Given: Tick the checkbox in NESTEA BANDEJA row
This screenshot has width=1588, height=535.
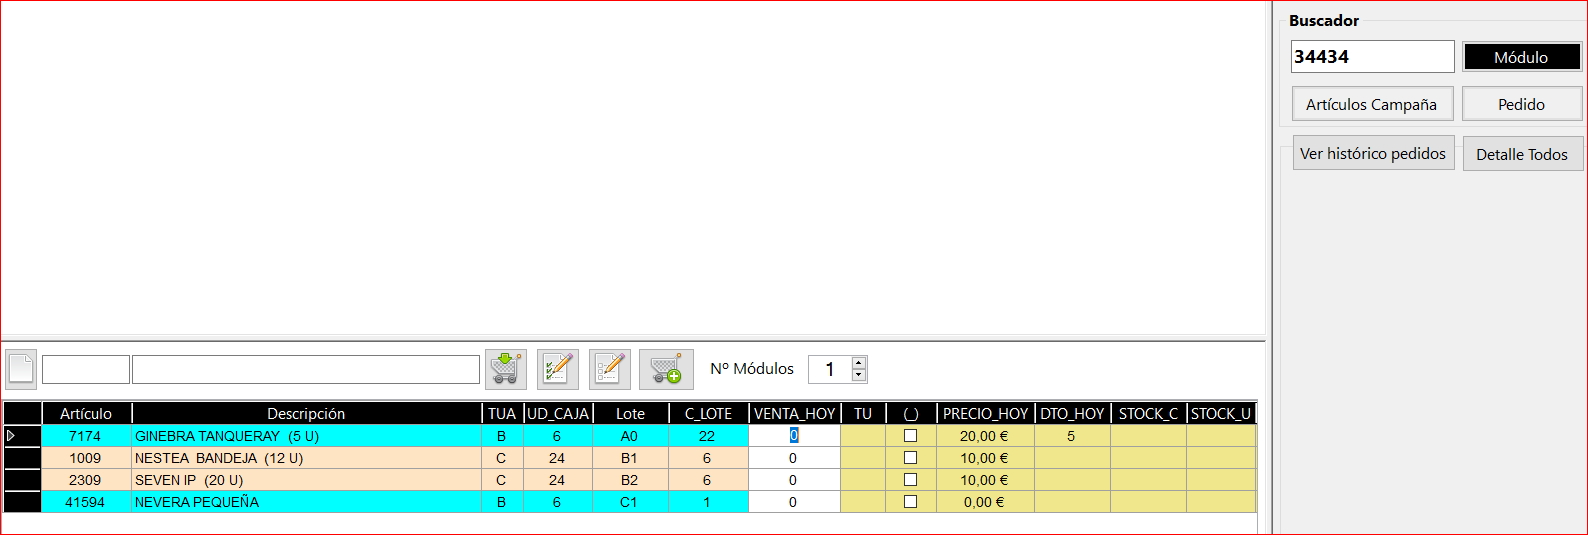Looking at the screenshot, I should click(x=910, y=458).
